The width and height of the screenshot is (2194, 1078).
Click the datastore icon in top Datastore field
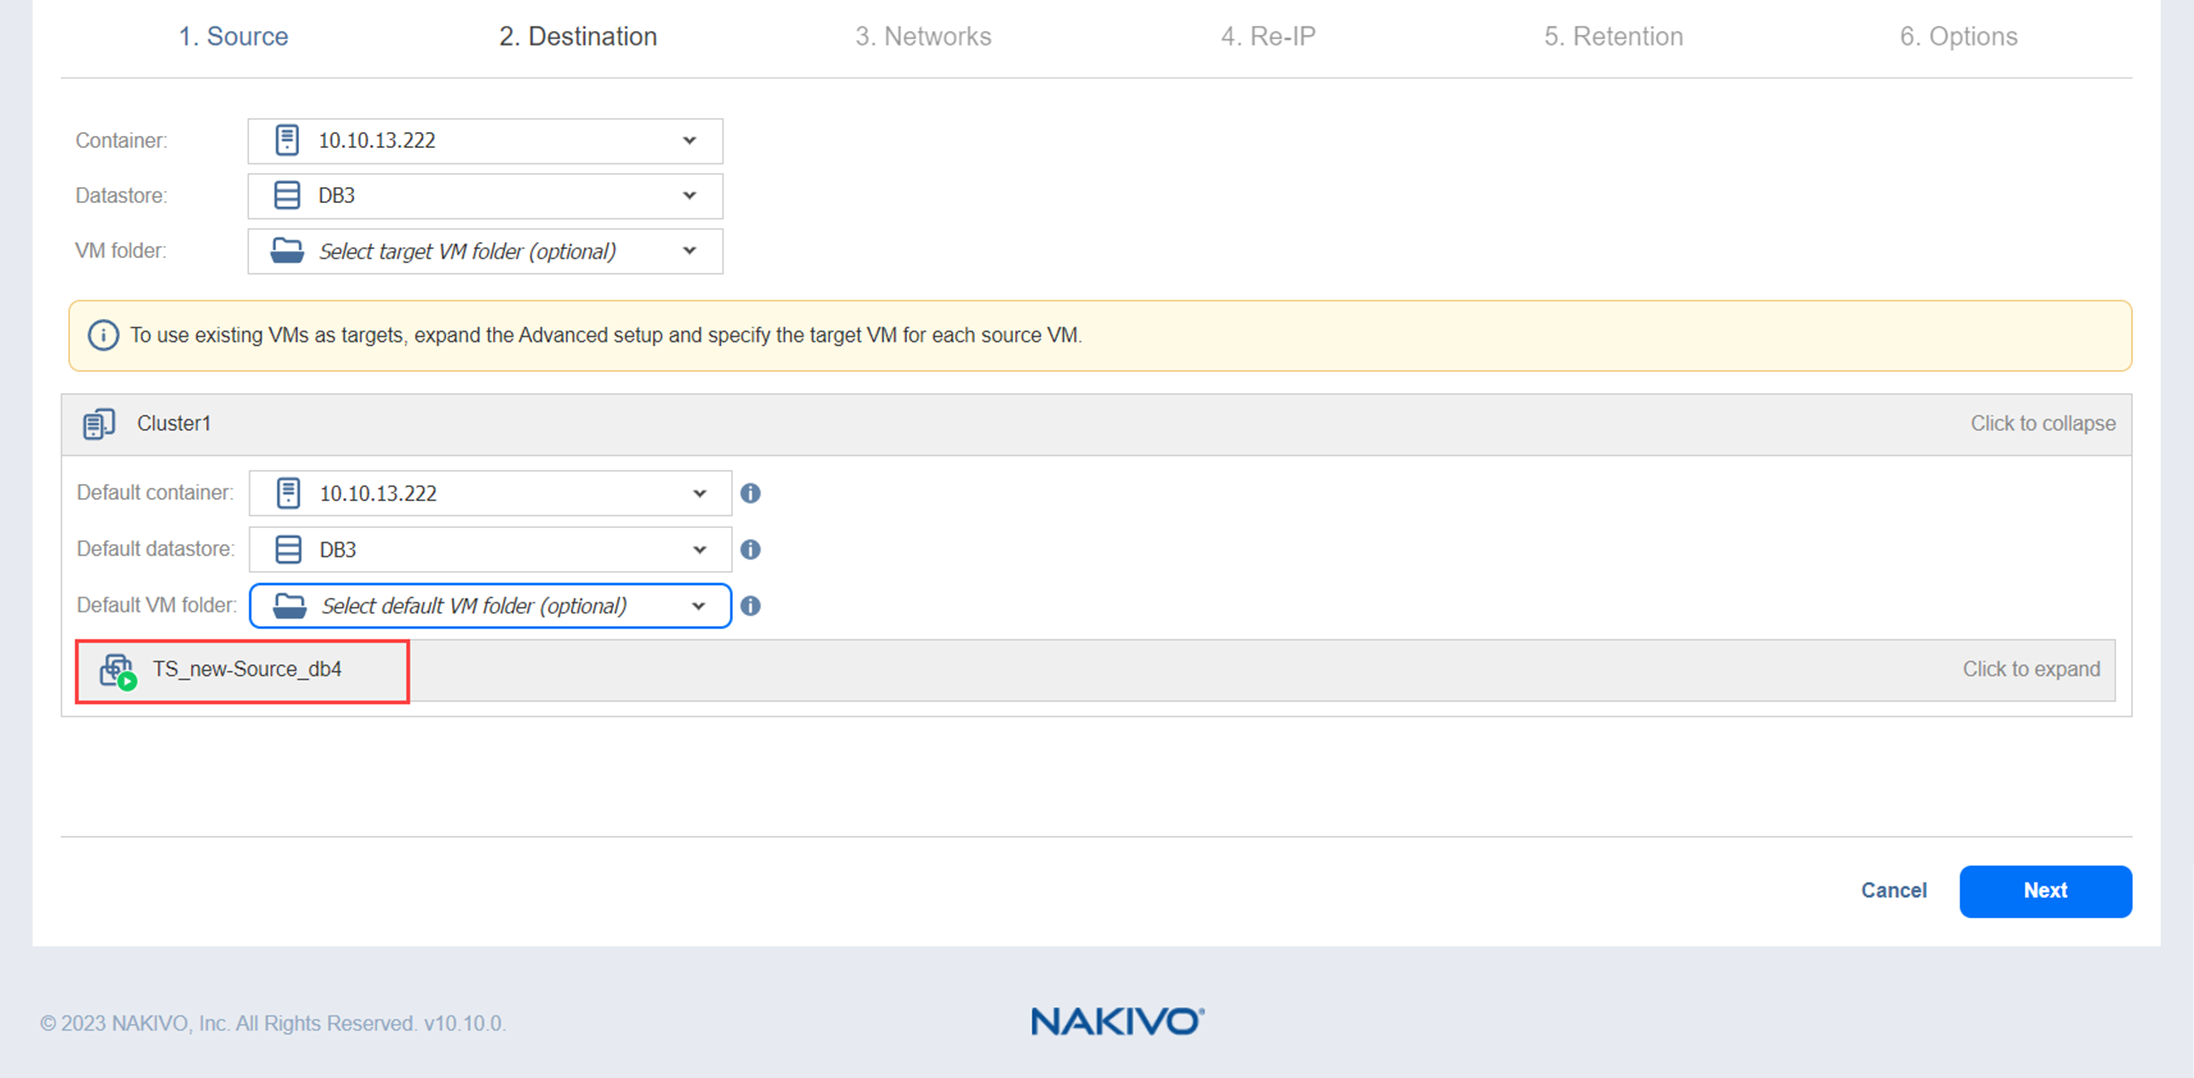click(x=287, y=195)
